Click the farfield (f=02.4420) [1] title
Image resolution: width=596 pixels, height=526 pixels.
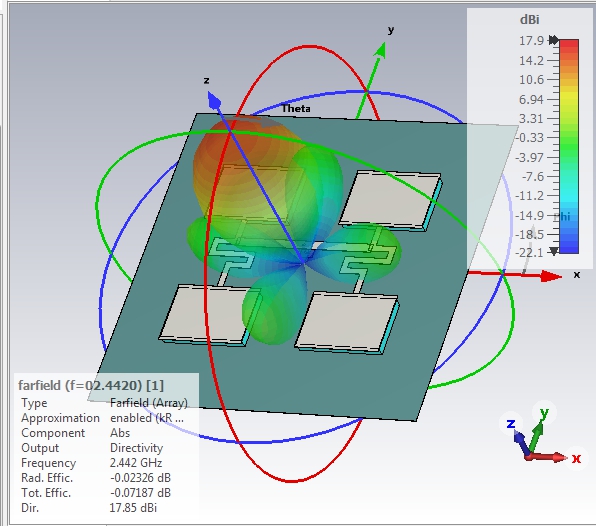(x=91, y=385)
